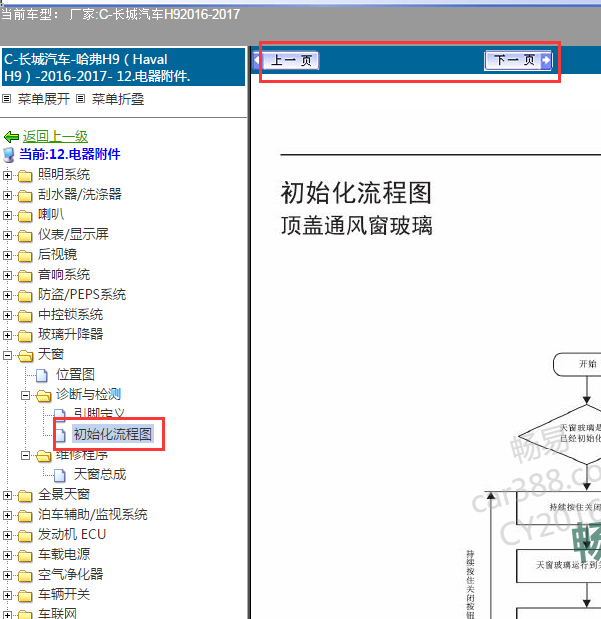Click 菜单折叠 to collapse all menus
The width and height of the screenshot is (601, 619).
pos(118,99)
